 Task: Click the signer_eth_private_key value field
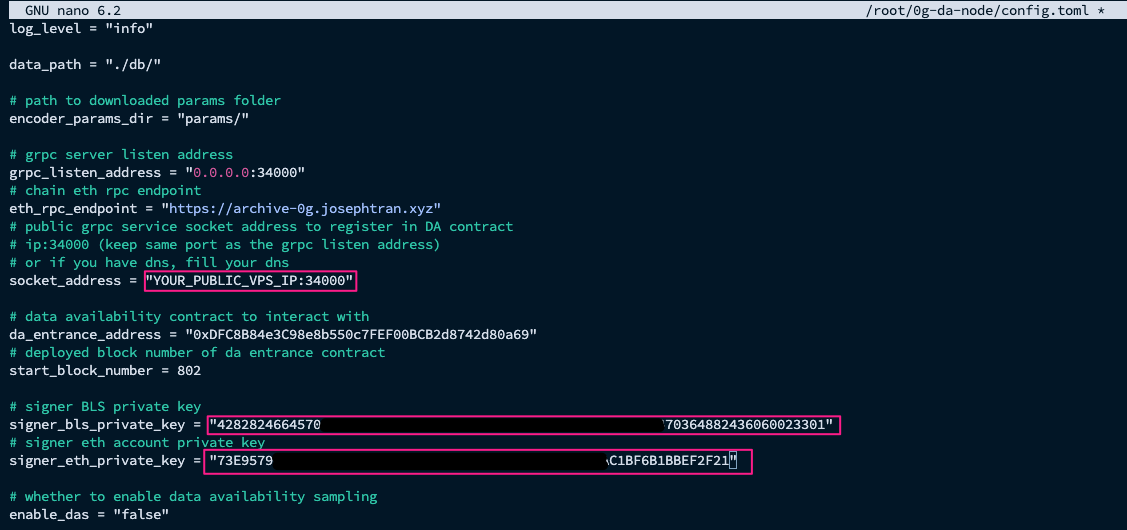[477, 461]
